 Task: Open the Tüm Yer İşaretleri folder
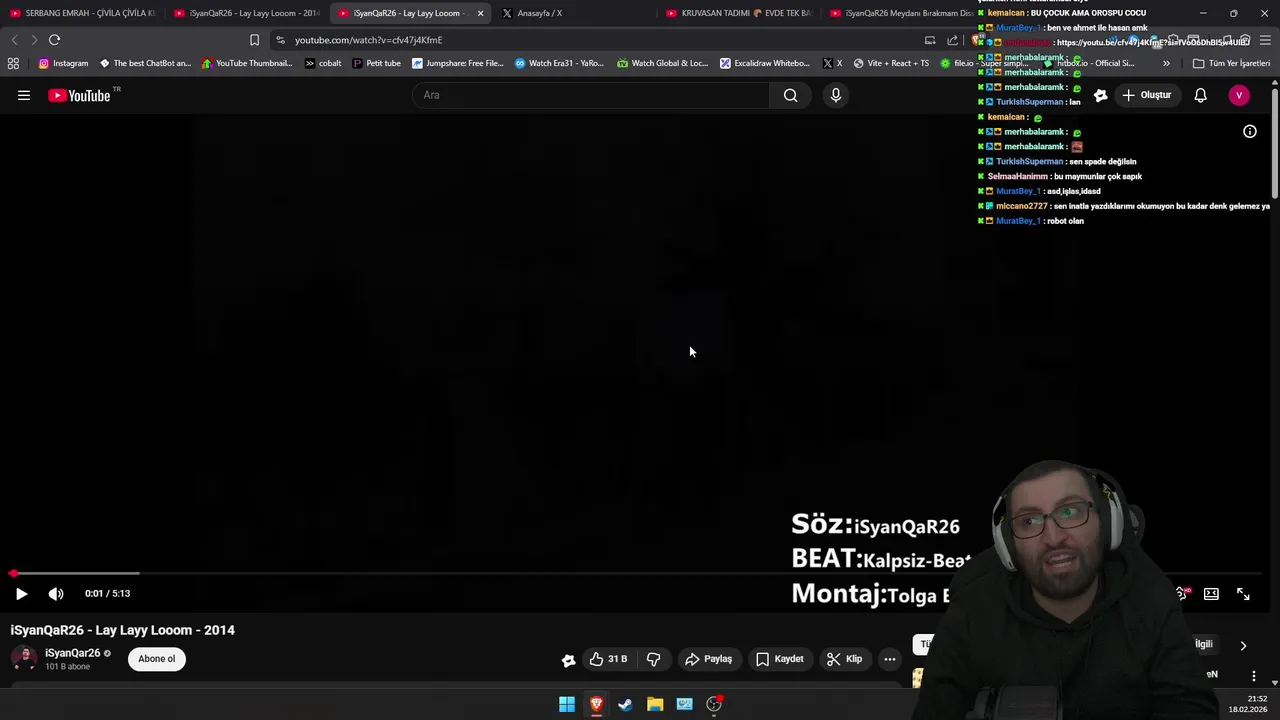tap(1231, 63)
